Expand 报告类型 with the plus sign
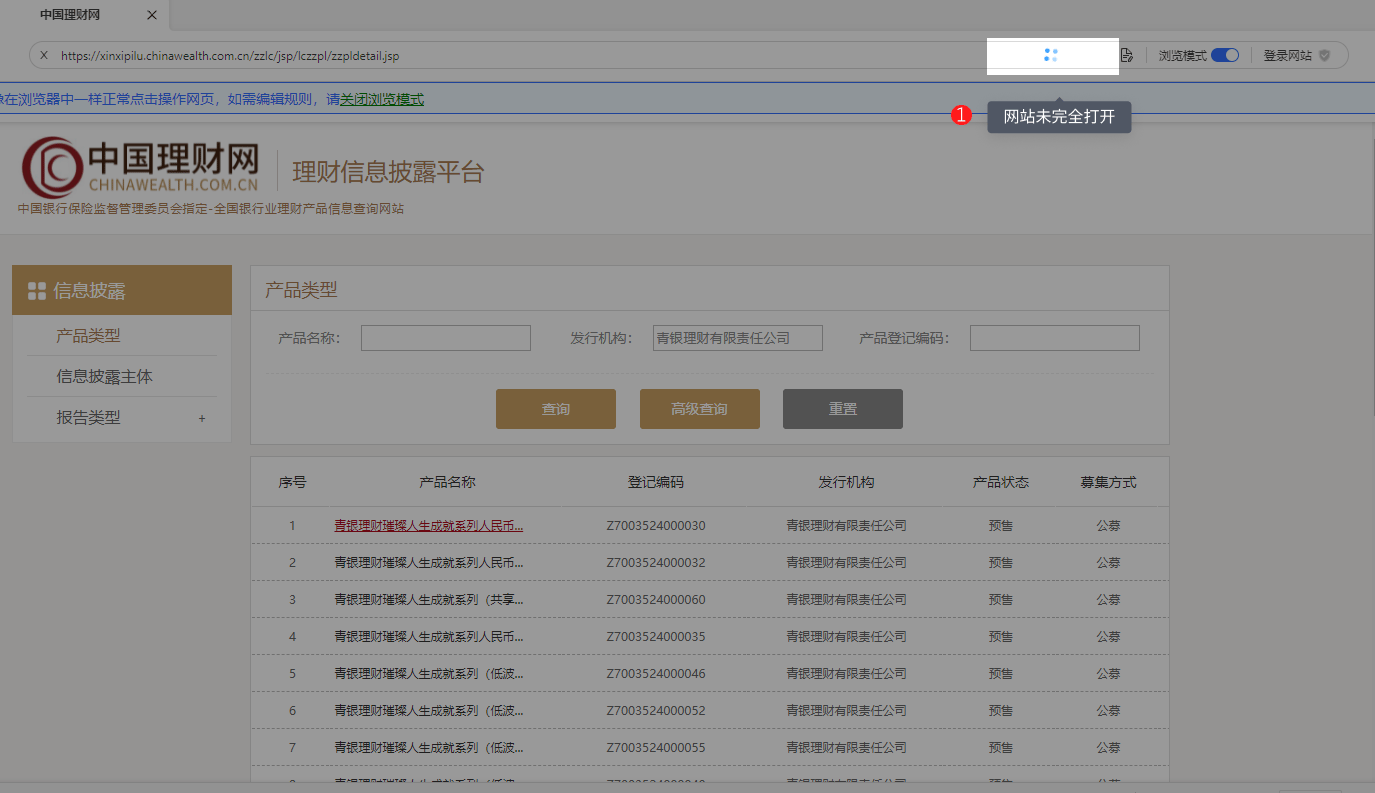The image size is (1375, 793). point(202,418)
